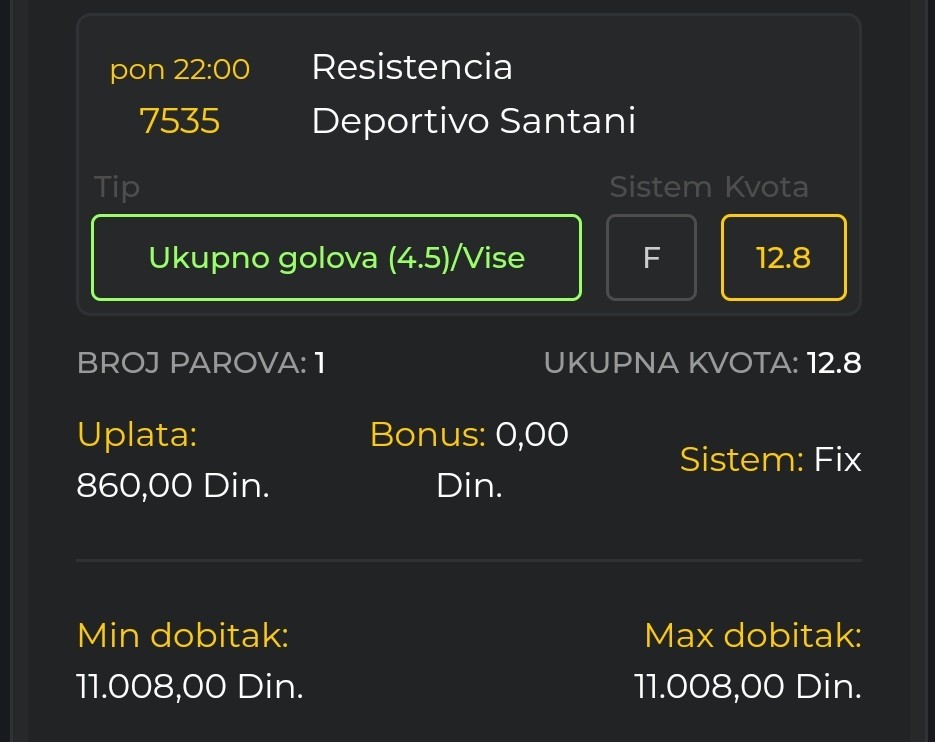The width and height of the screenshot is (935, 742).
Task: Select the Deportivo Santani team name
Action: pyautogui.click(x=473, y=121)
